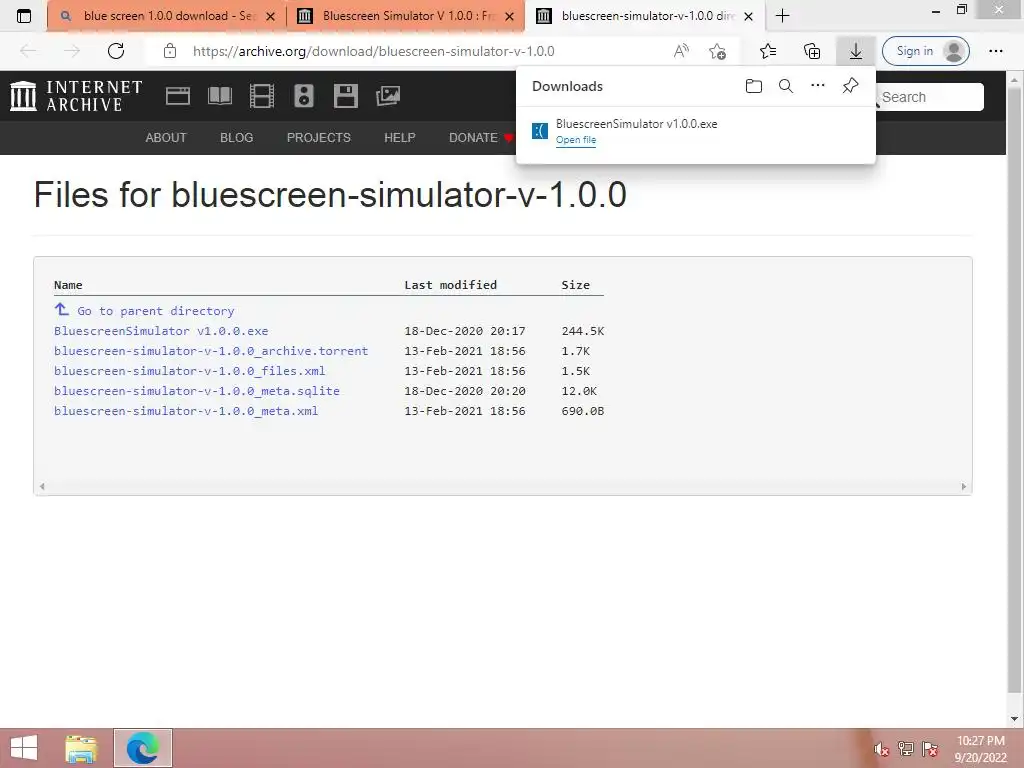Open the network tray icon
The height and width of the screenshot is (768, 1024).
point(906,749)
